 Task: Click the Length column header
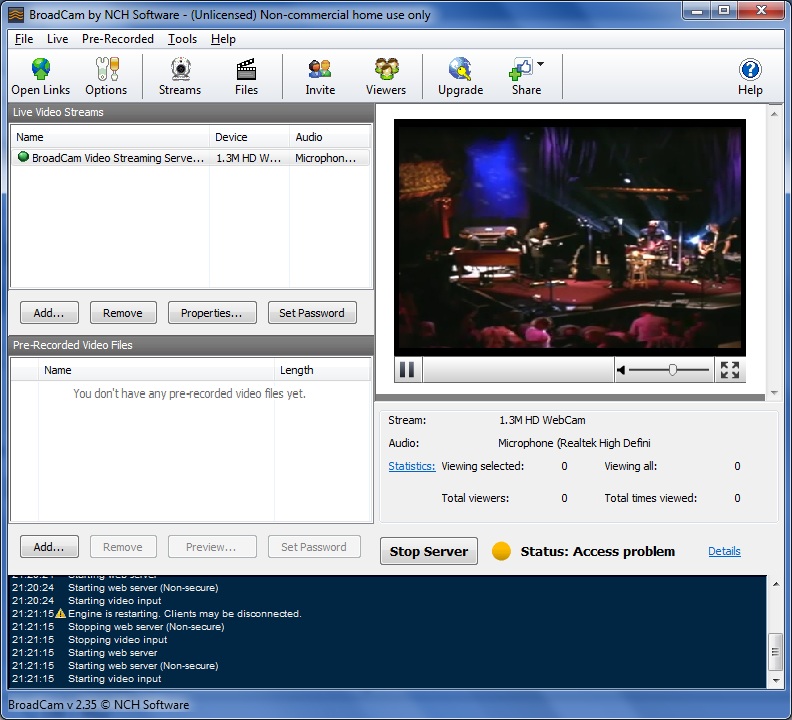pyautogui.click(x=322, y=370)
